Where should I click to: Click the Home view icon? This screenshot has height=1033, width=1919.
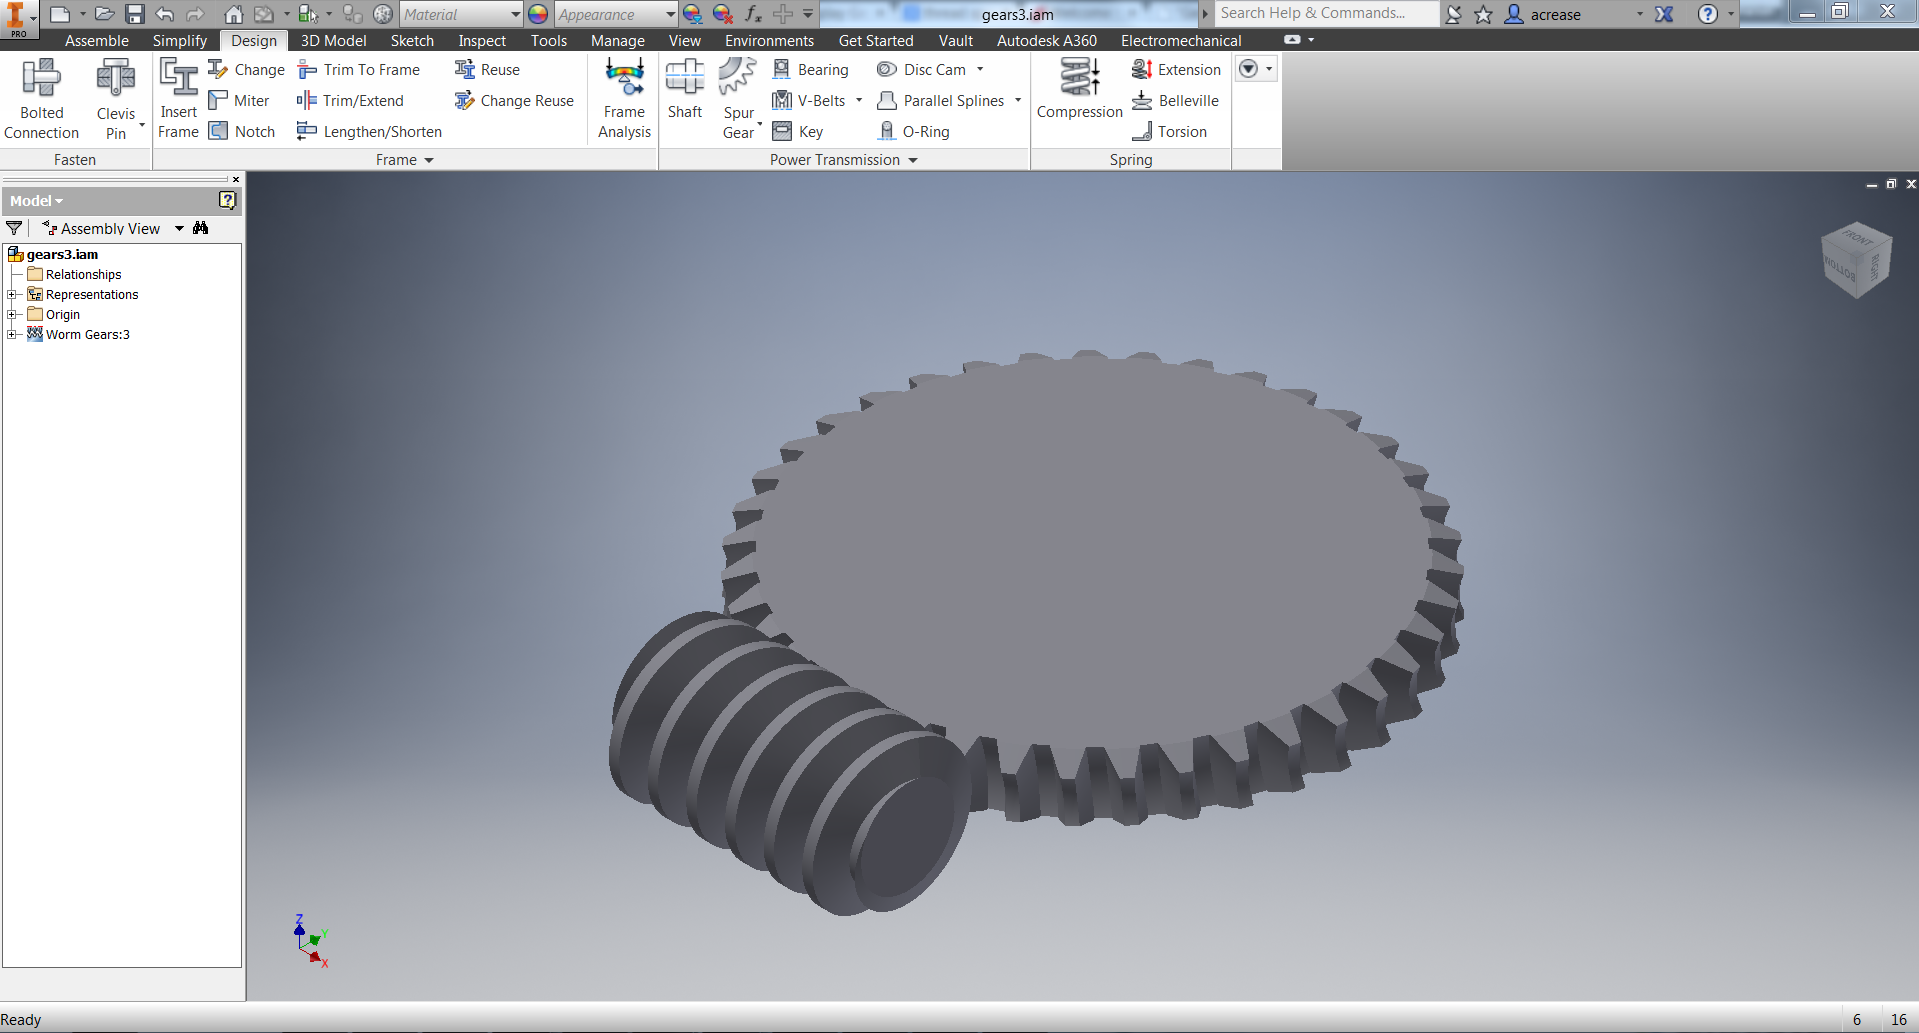tap(233, 14)
